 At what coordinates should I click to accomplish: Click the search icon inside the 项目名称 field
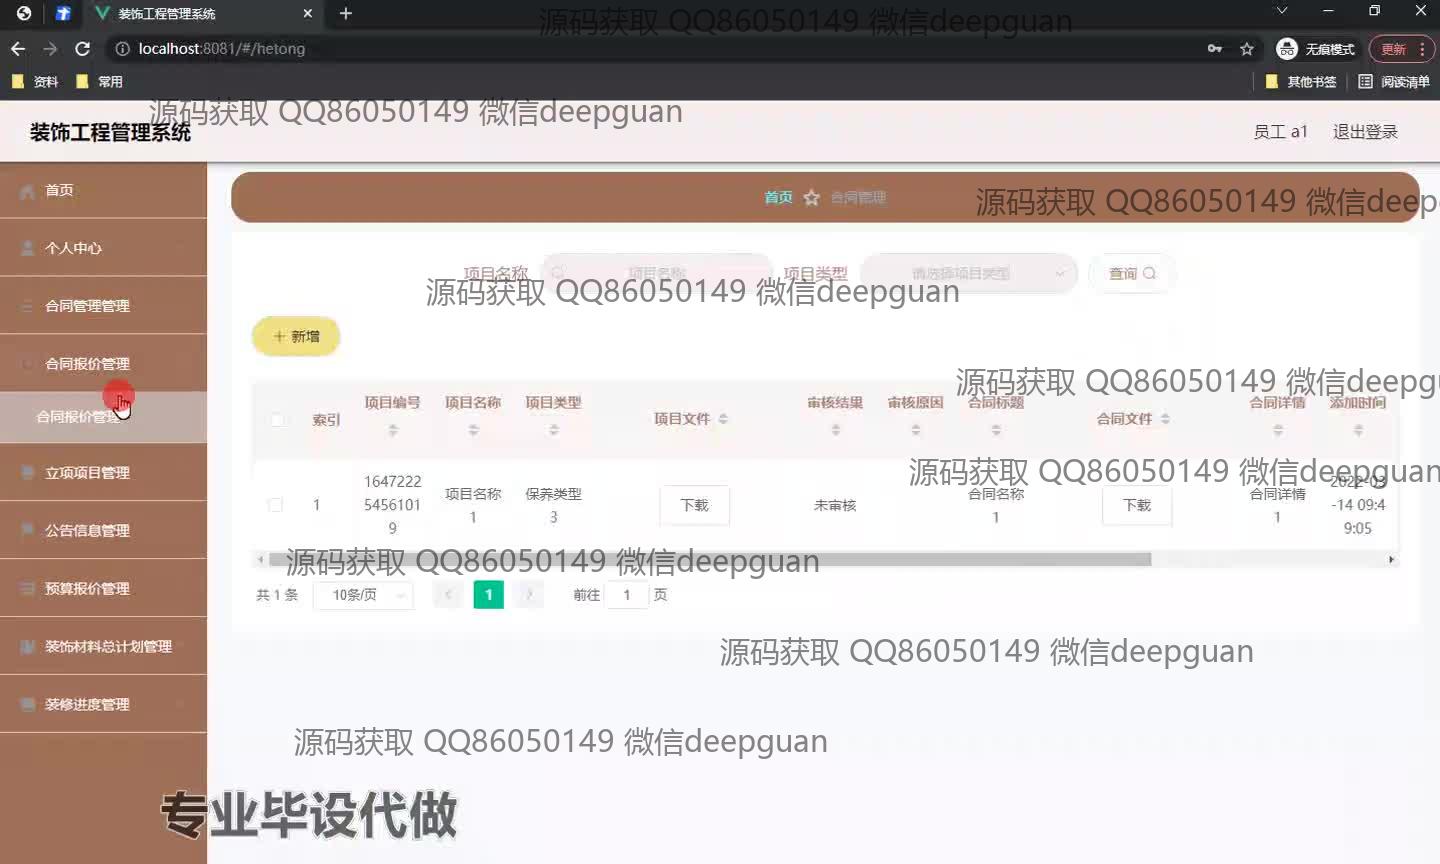558,273
